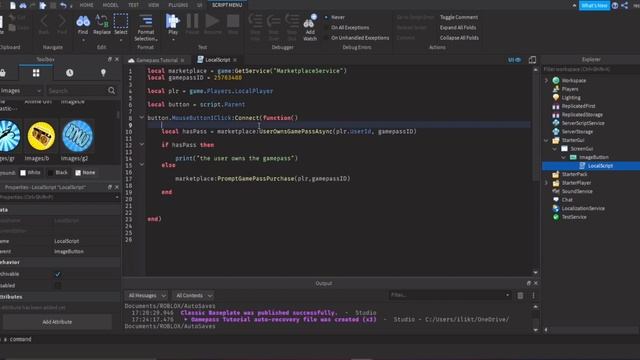Click Navigate Back arrow
This screenshot has height=360, width=640.
click(44, 21)
